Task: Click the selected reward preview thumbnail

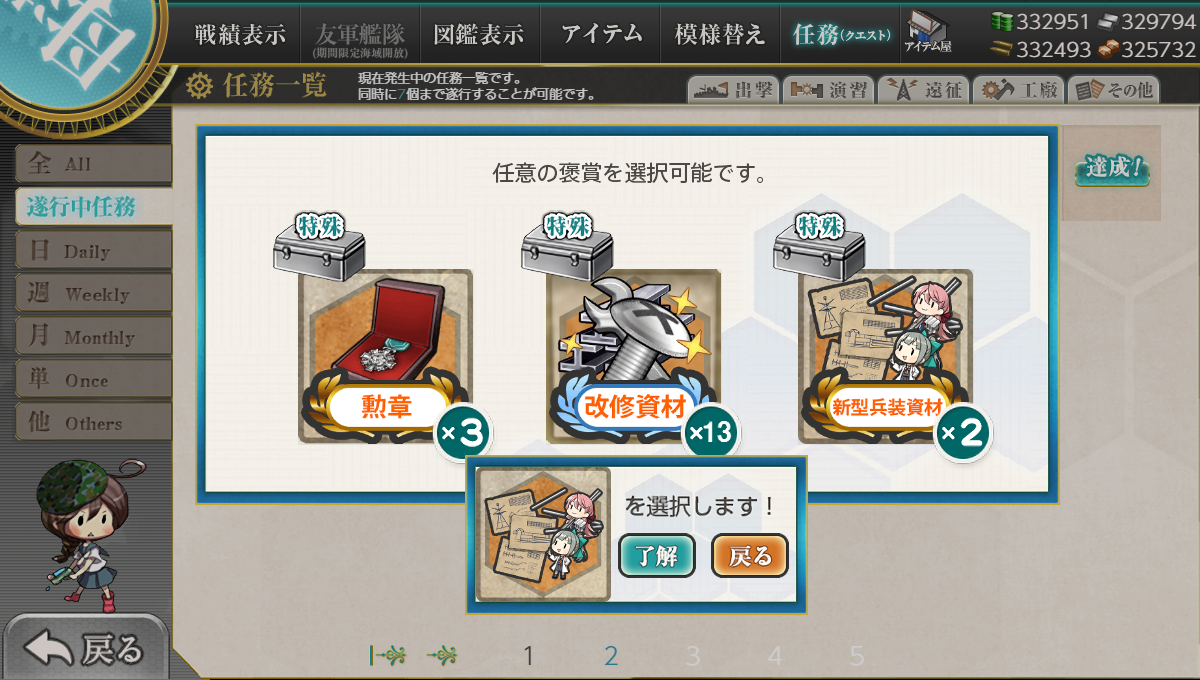Action: point(544,534)
